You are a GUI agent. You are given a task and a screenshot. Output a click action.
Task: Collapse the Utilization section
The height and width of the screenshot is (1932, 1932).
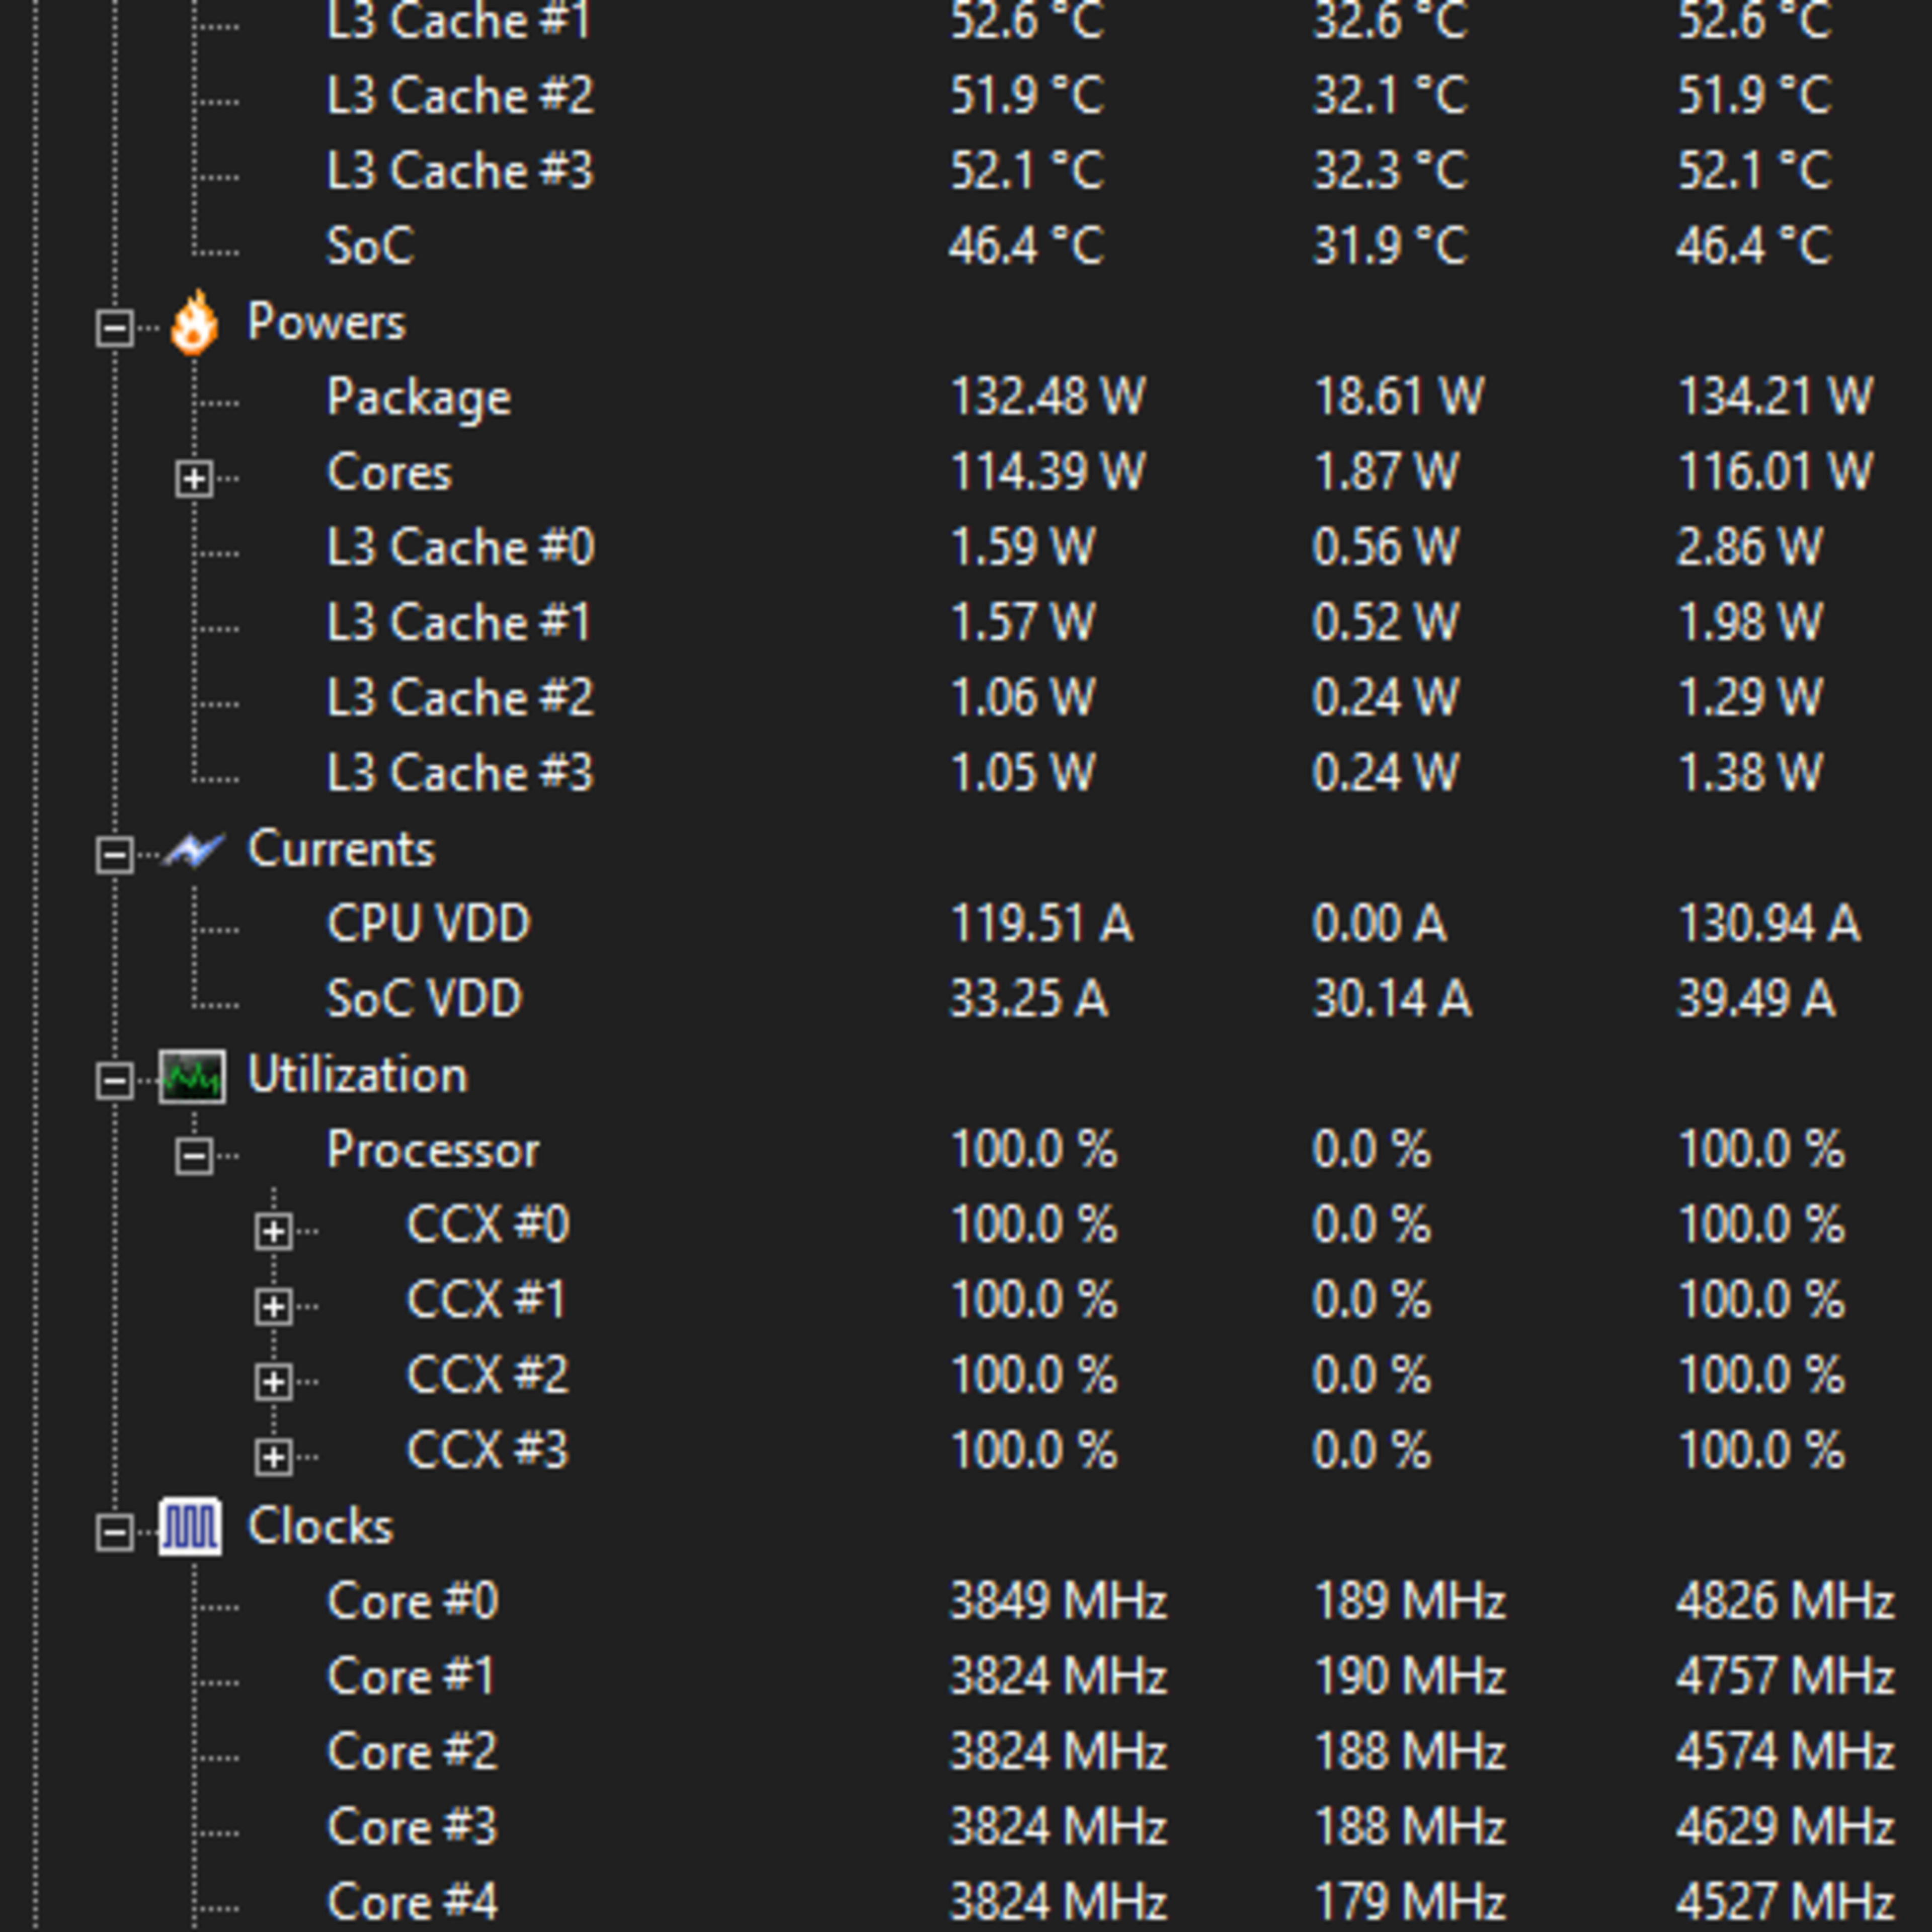(115, 1081)
